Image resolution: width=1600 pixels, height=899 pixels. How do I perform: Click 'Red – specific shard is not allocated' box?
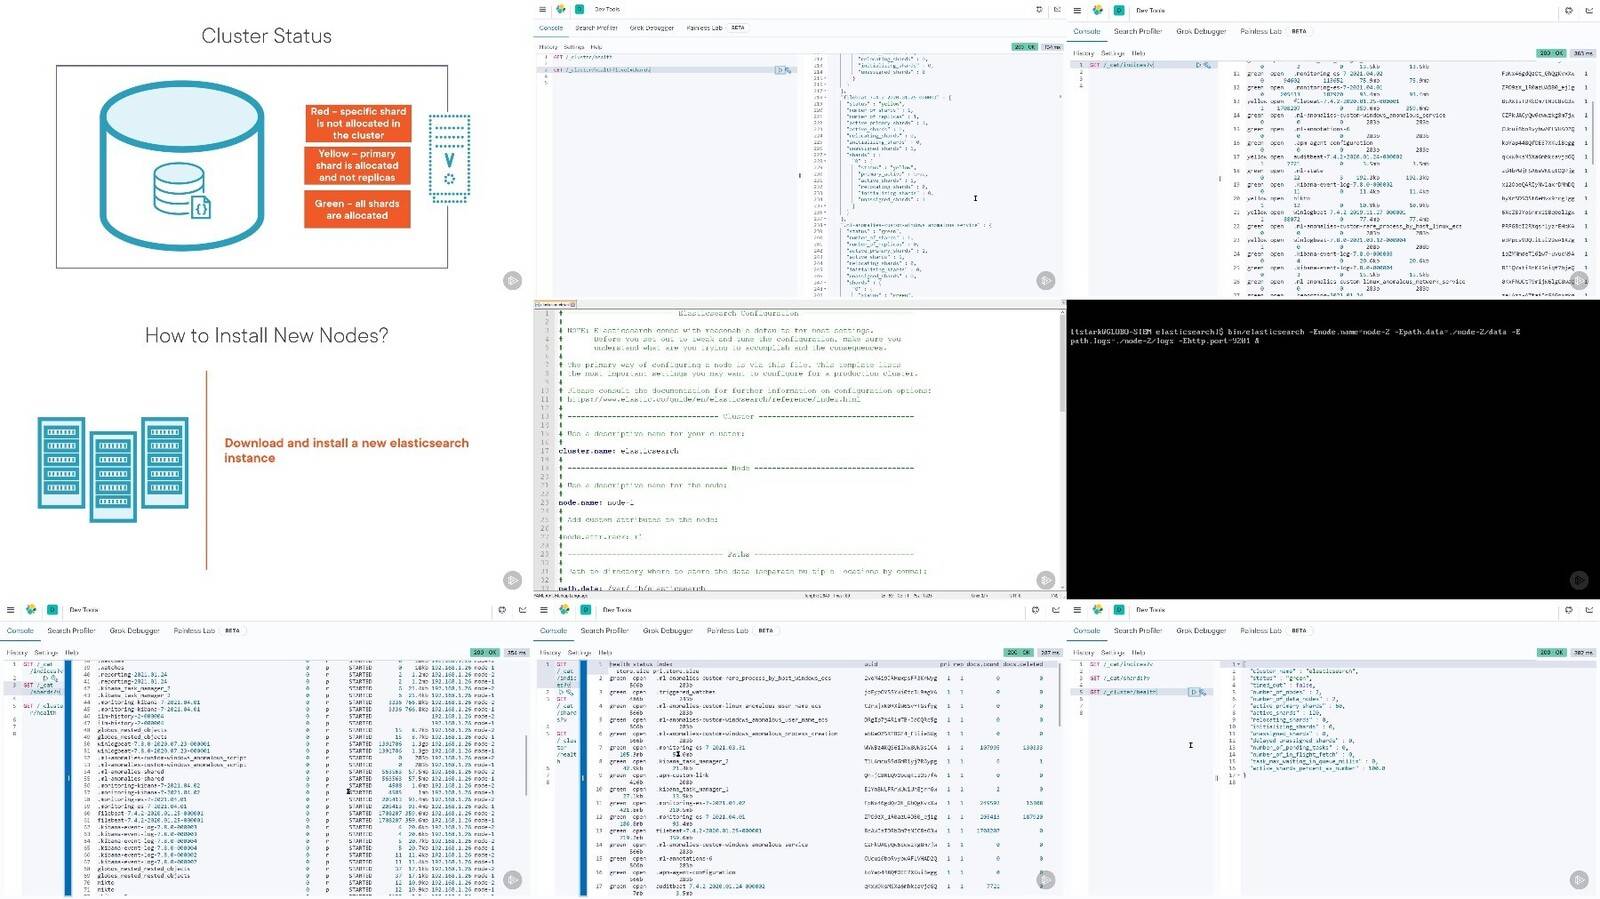[358, 124]
